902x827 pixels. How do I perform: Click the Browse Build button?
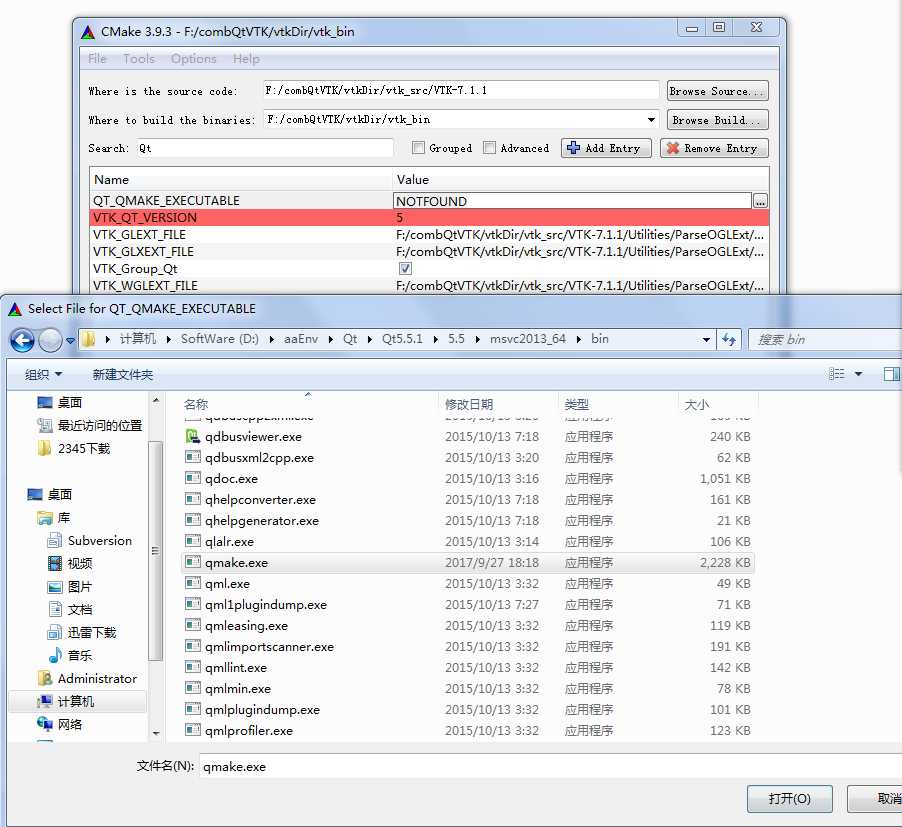point(717,120)
